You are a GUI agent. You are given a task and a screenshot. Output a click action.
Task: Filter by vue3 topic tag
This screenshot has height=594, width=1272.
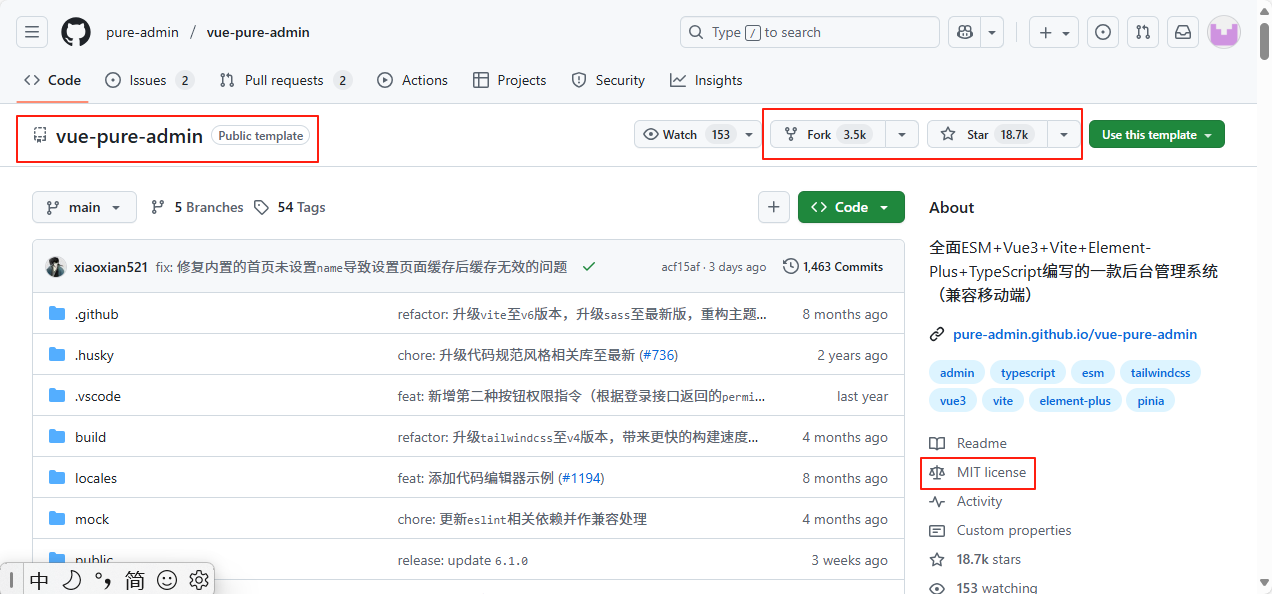[953, 400]
